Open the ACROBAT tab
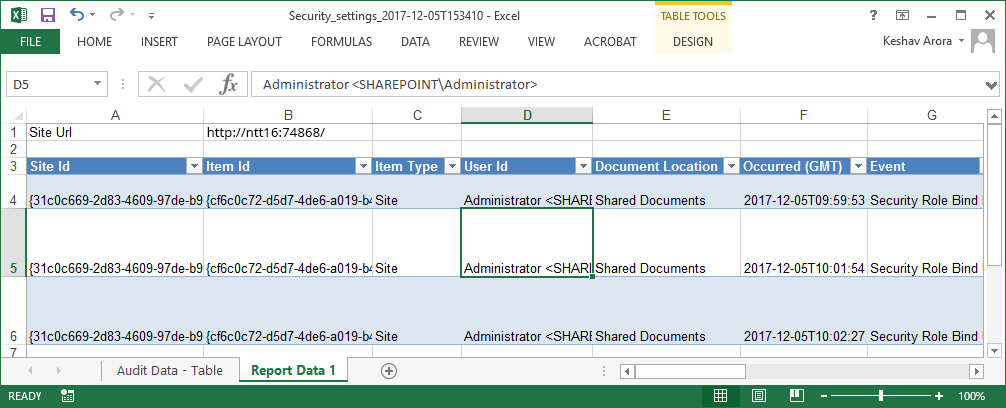 (x=610, y=42)
